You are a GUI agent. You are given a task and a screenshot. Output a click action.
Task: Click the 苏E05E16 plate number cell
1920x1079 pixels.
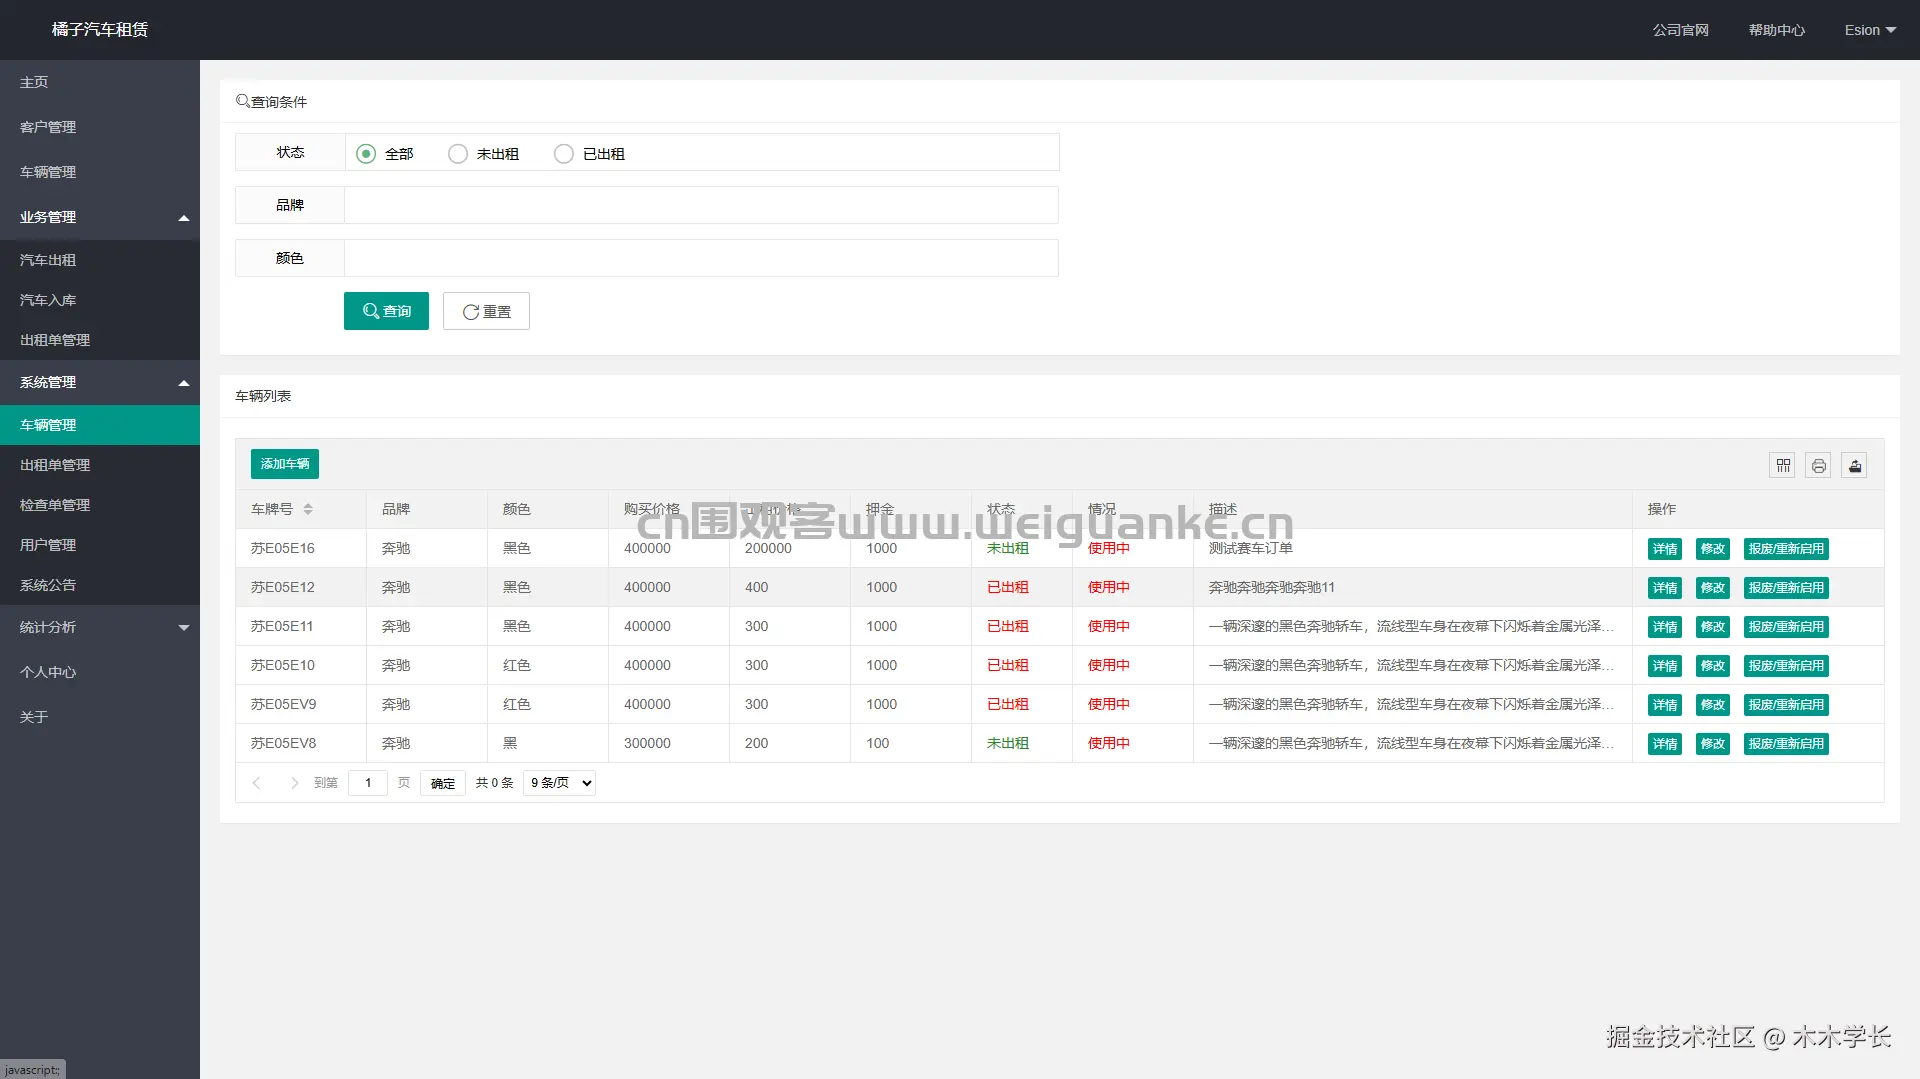(301, 548)
